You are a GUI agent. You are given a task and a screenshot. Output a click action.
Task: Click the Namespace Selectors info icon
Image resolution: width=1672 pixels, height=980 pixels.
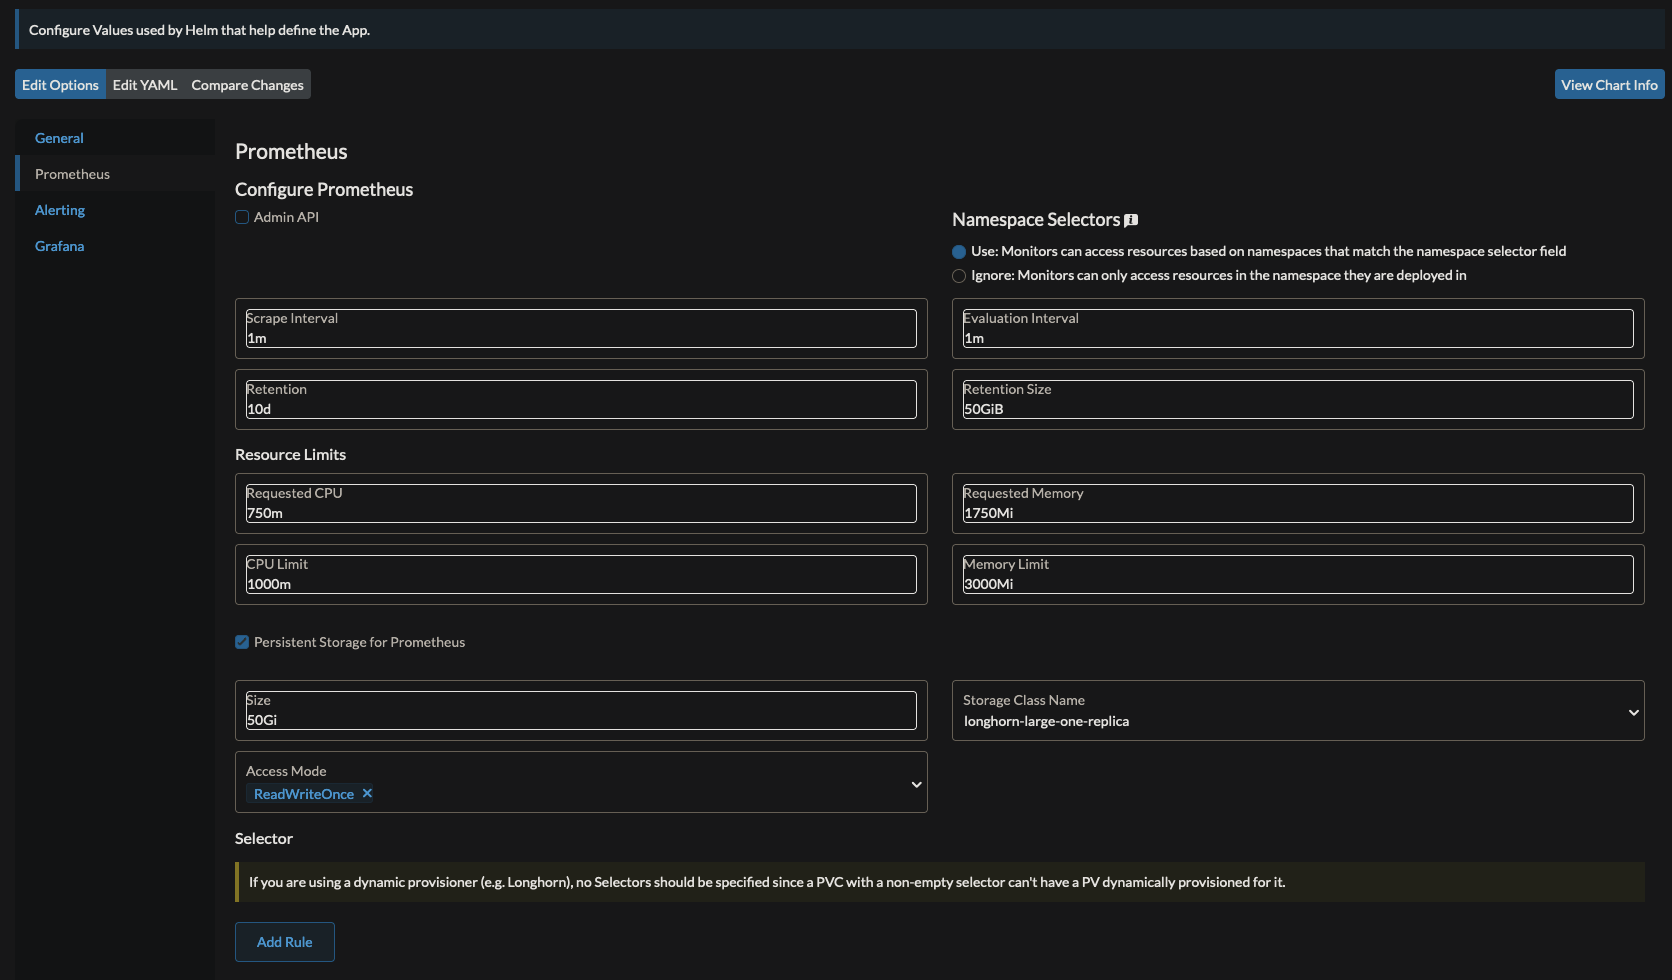pyautogui.click(x=1131, y=219)
